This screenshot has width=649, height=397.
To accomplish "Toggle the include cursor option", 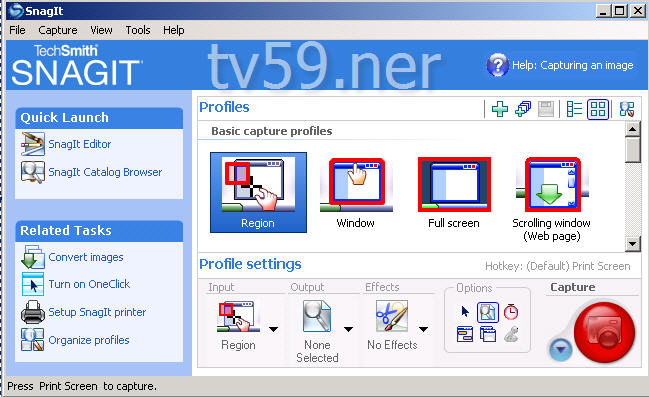I will (465, 311).
